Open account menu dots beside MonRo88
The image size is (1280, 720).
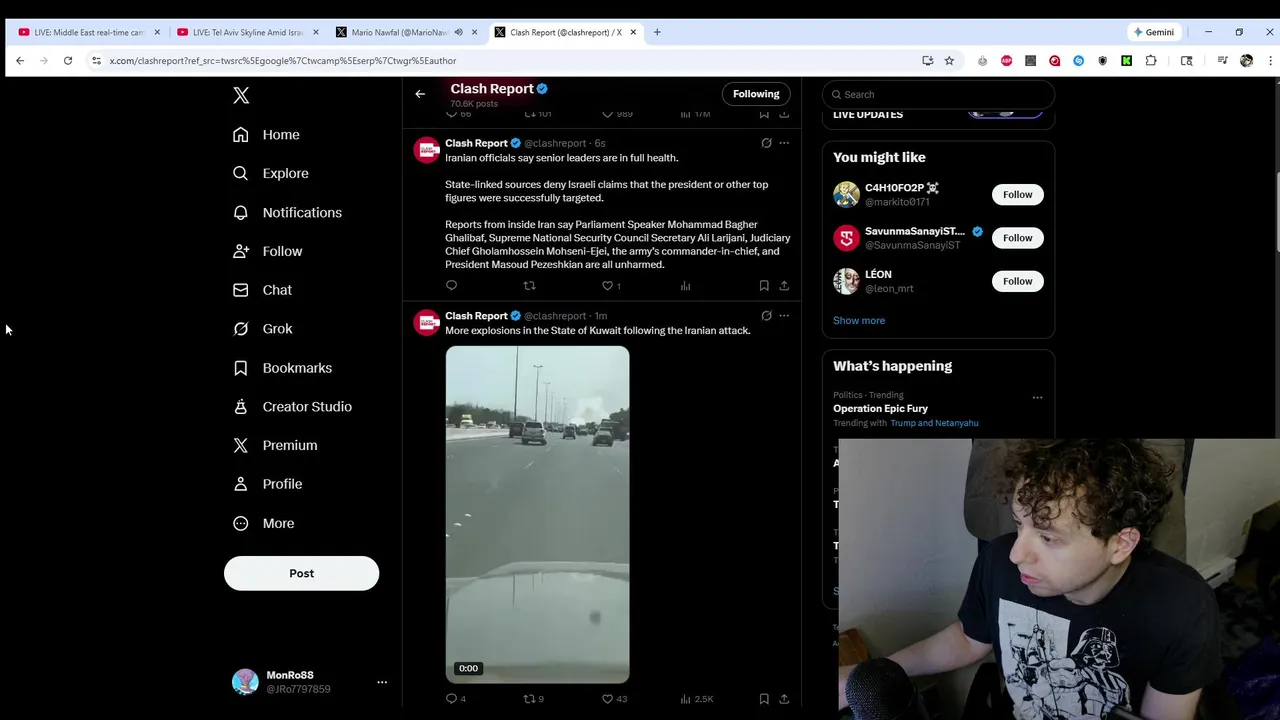[382, 682]
